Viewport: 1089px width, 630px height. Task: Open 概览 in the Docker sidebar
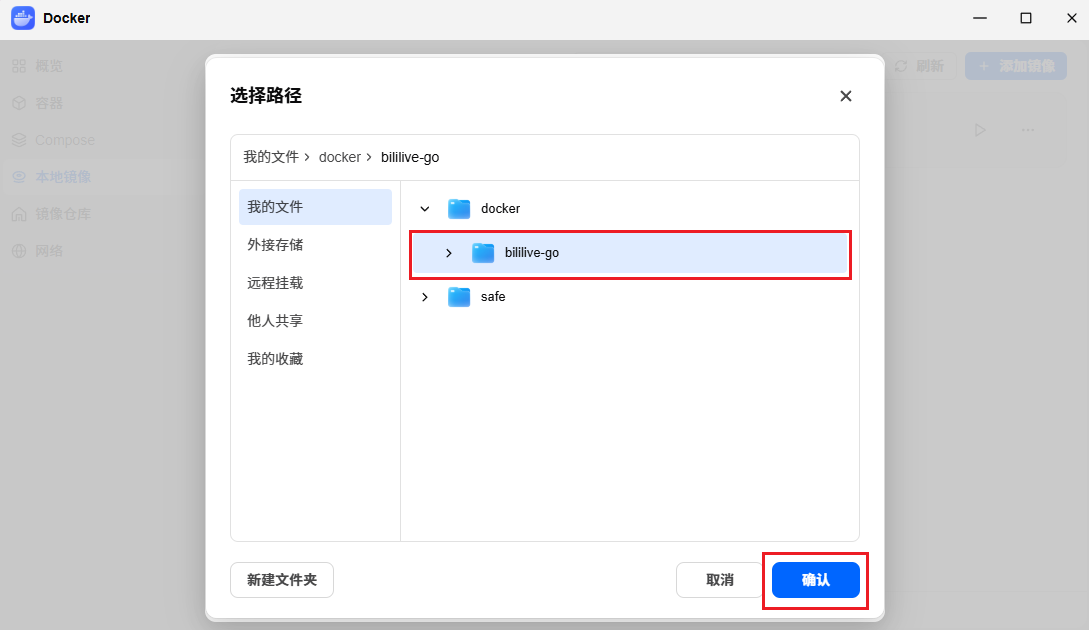(49, 66)
